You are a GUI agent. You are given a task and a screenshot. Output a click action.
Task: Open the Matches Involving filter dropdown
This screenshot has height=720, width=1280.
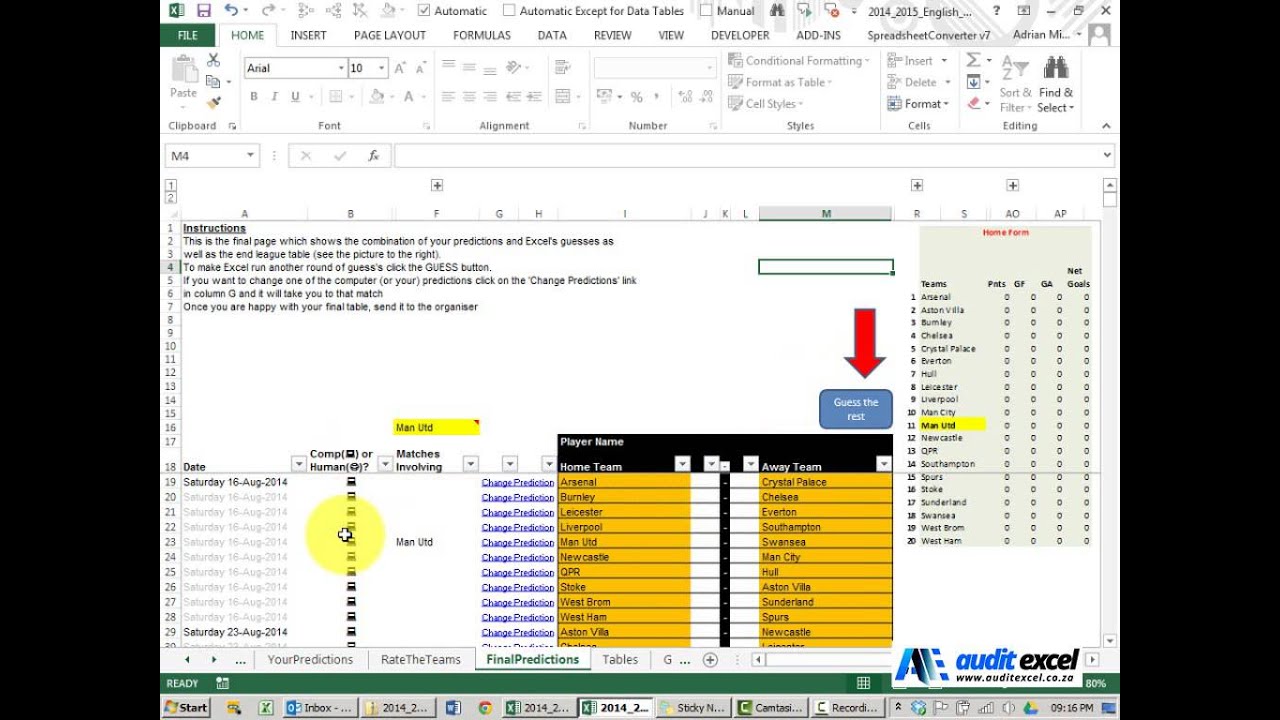point(470,464)
